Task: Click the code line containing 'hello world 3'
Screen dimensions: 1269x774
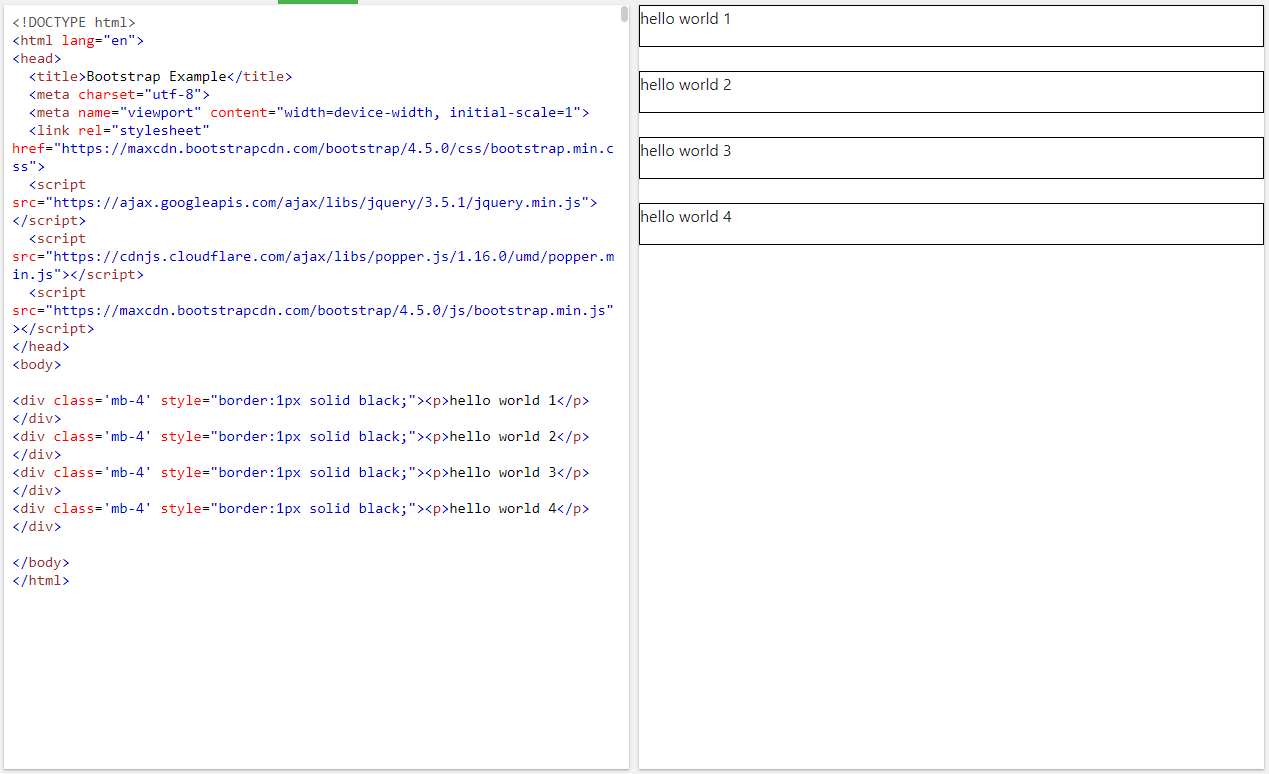Action: tap(301, 472)
